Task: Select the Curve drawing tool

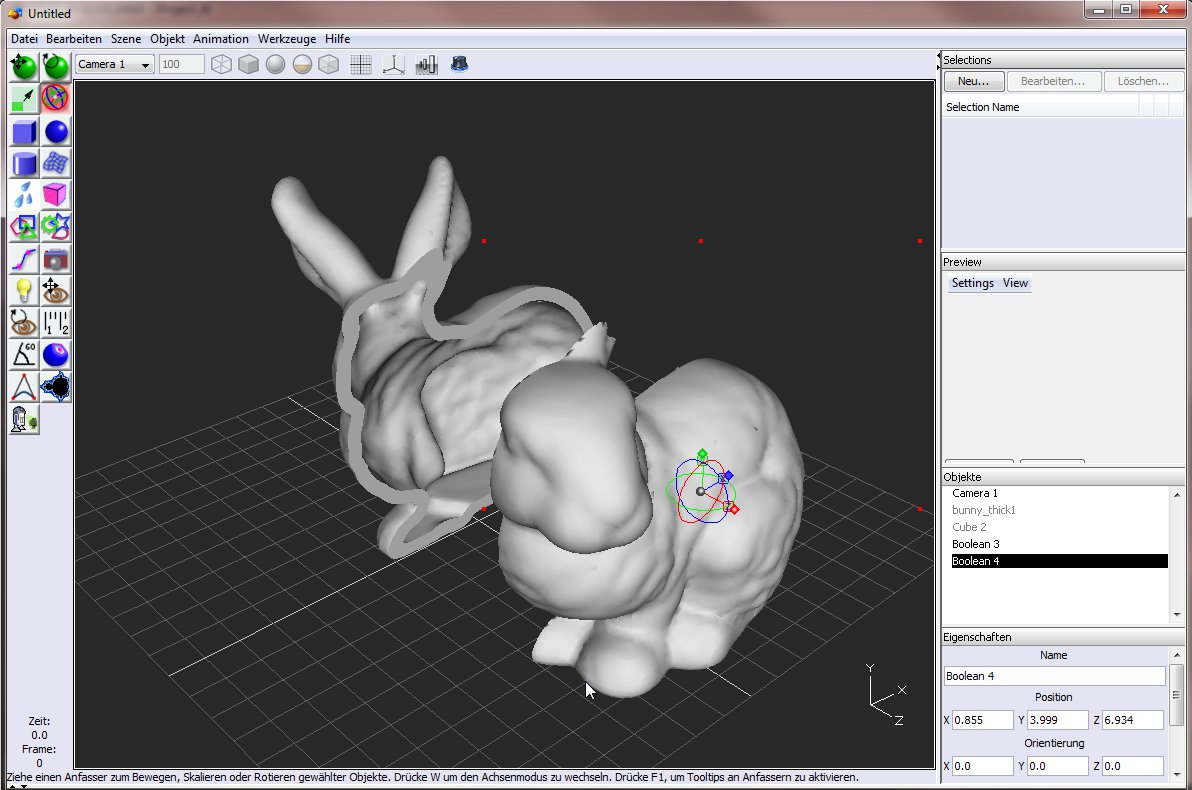Action: (24, 259)
